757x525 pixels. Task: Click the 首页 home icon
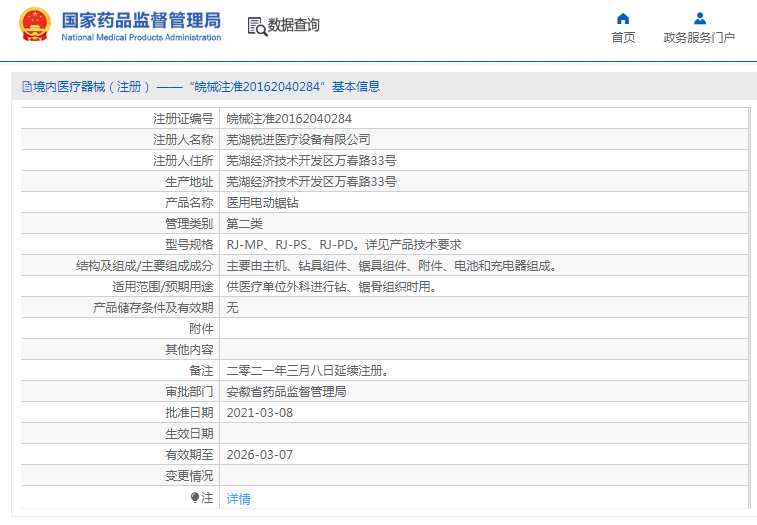[623, 19]
